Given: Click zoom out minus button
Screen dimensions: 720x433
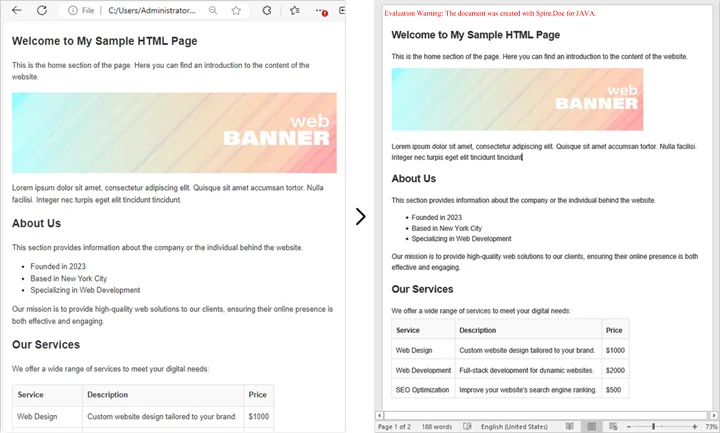Looking at the screenshot, I should 631,426.
